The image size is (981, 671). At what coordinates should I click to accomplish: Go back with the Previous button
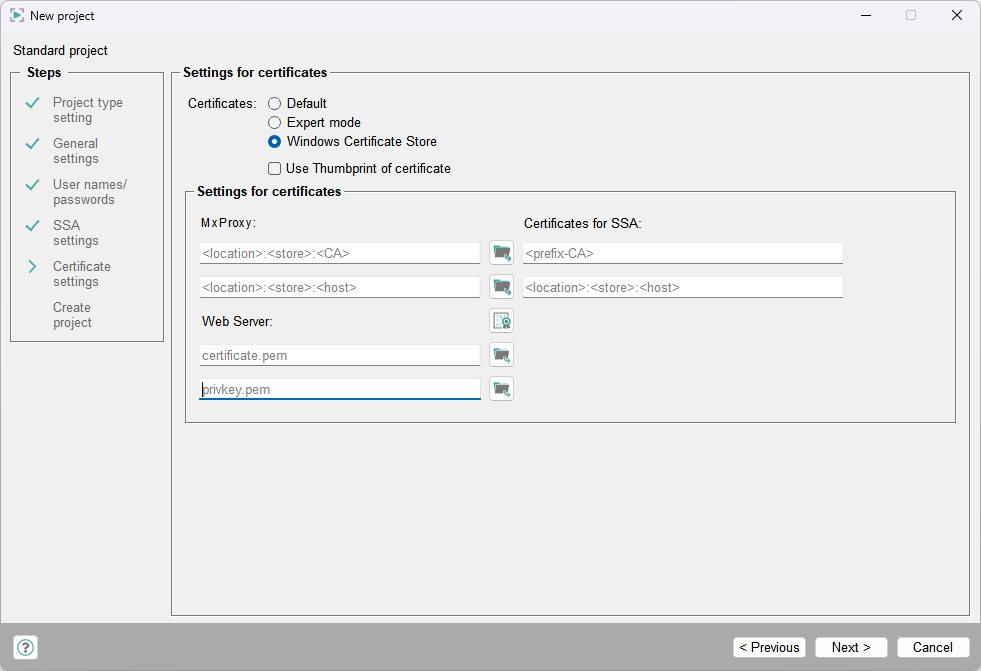(769, 647)
